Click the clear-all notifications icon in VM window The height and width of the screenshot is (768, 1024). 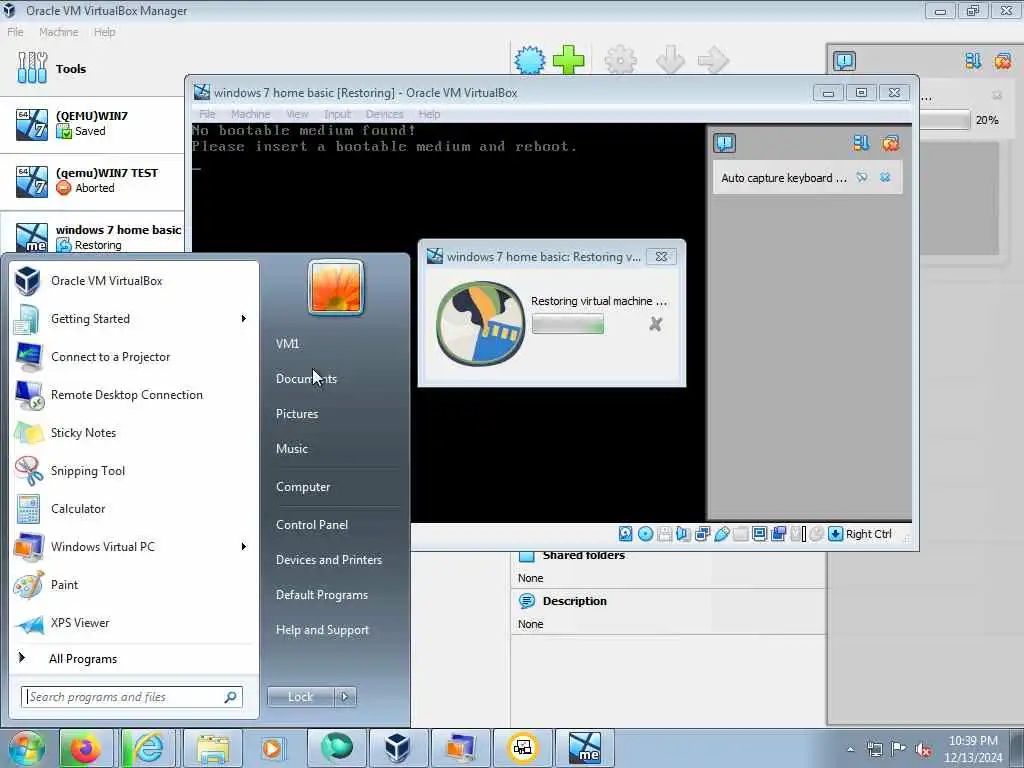pyautogui.click(x=890, y=143)
